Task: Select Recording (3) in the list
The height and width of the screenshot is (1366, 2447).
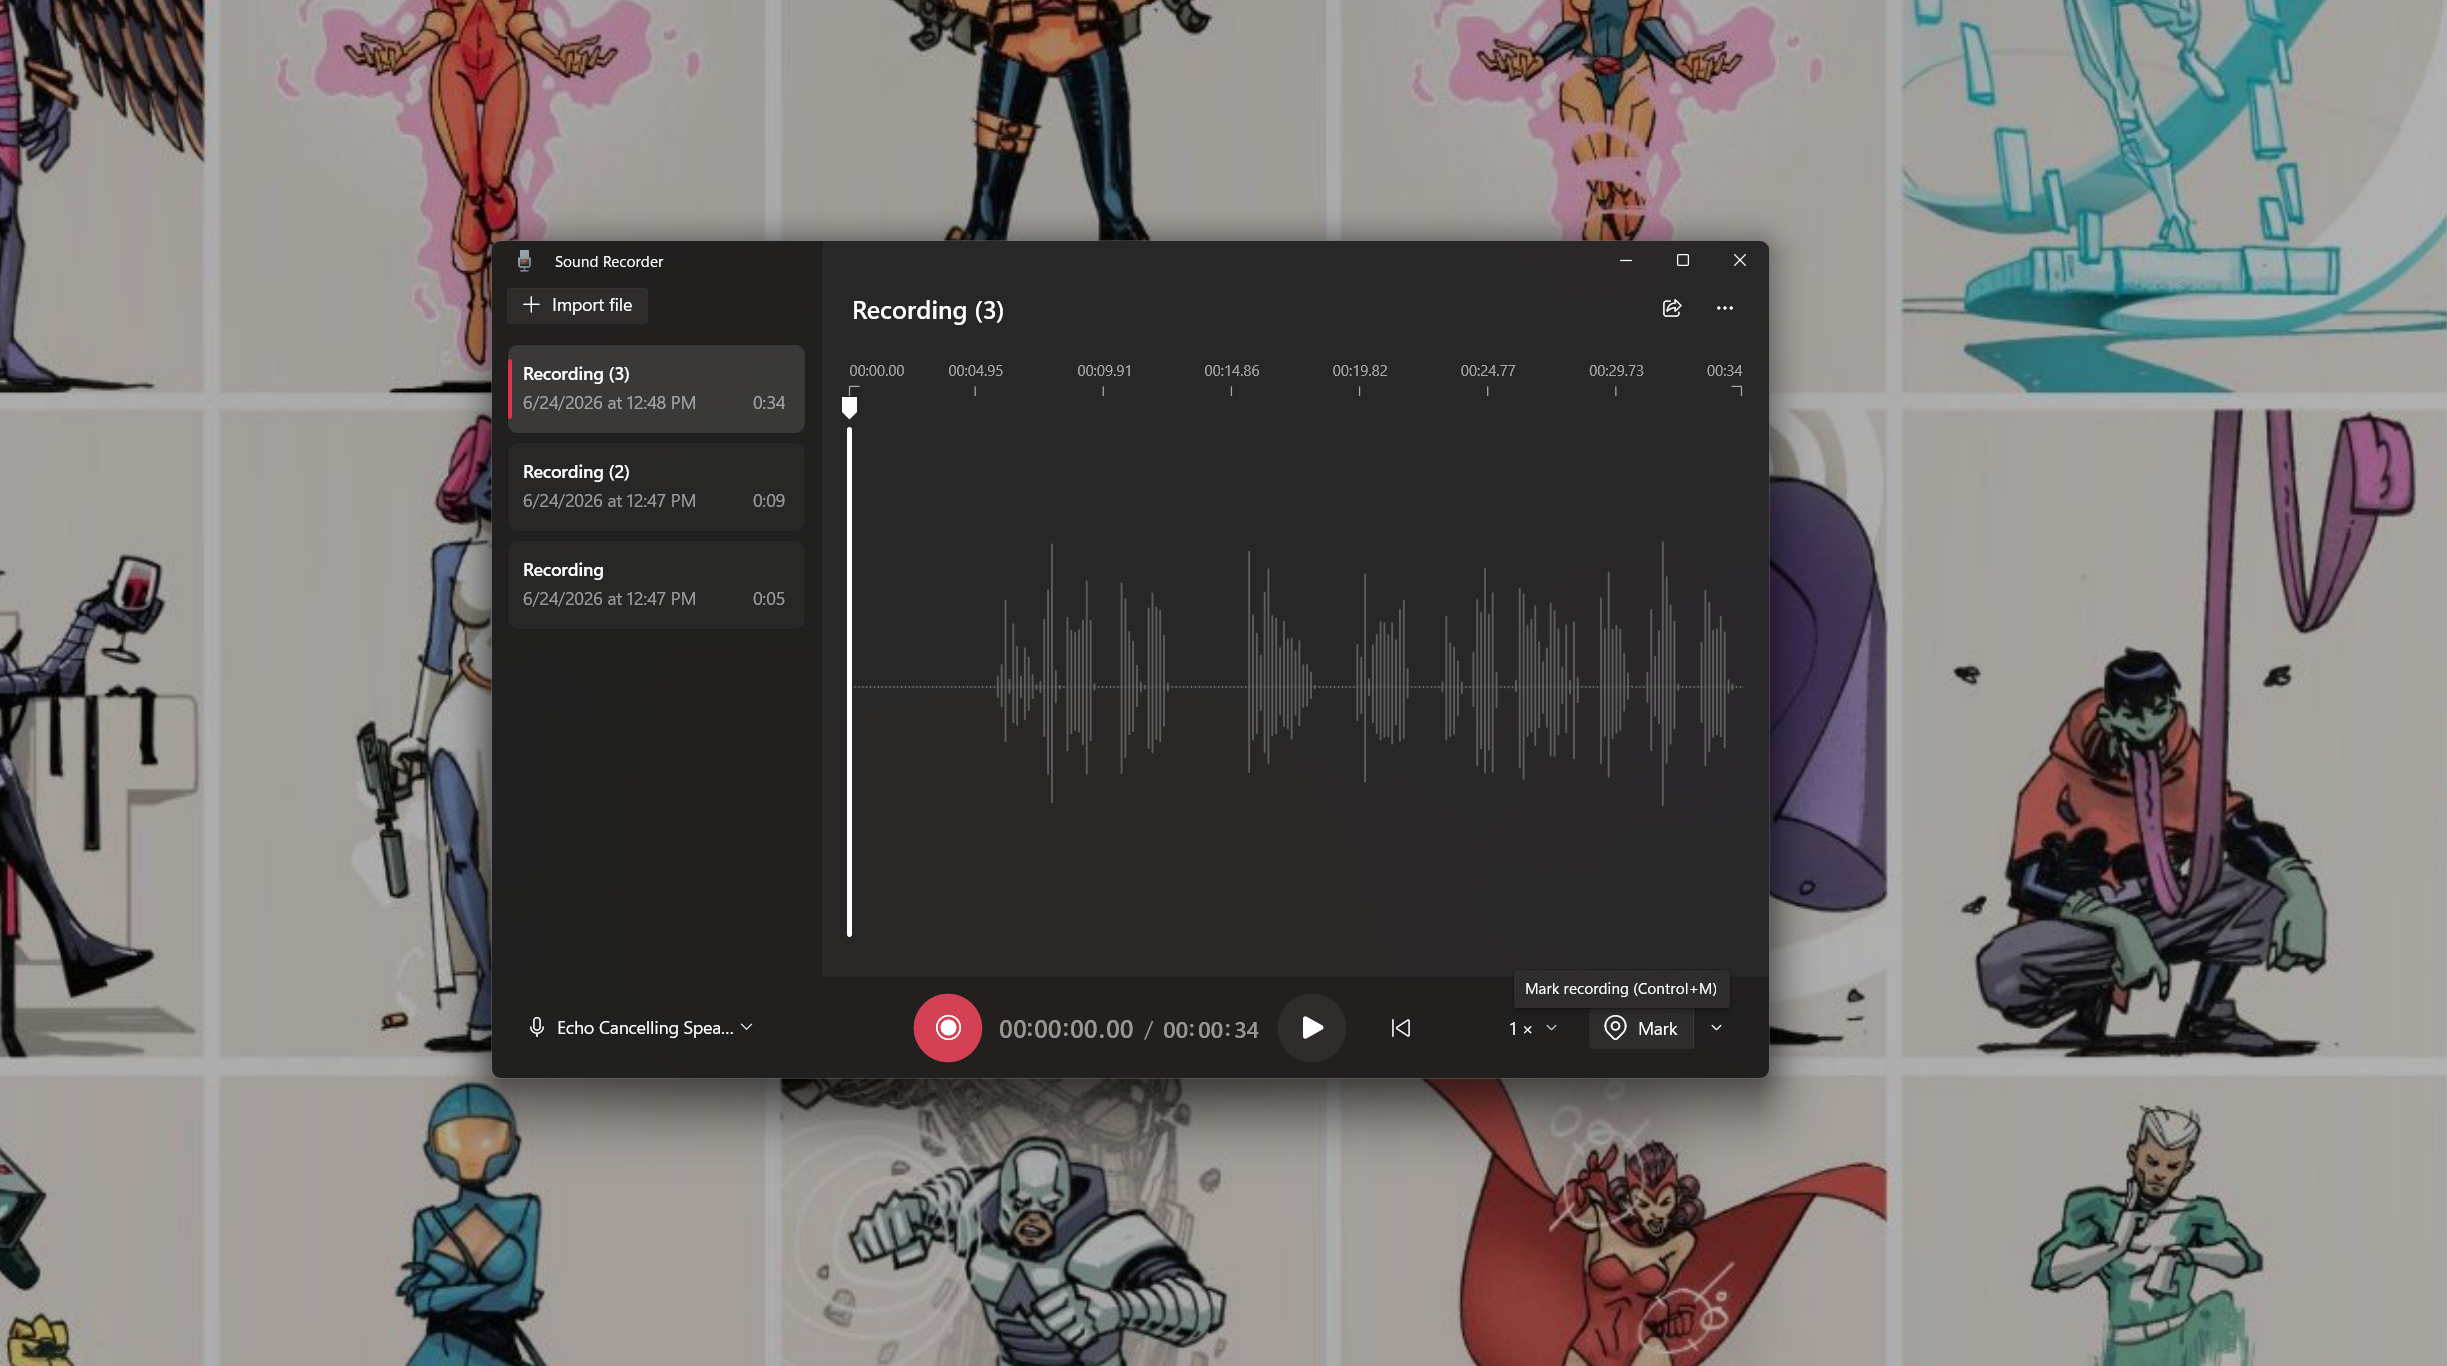Action: tap(656, 389)
